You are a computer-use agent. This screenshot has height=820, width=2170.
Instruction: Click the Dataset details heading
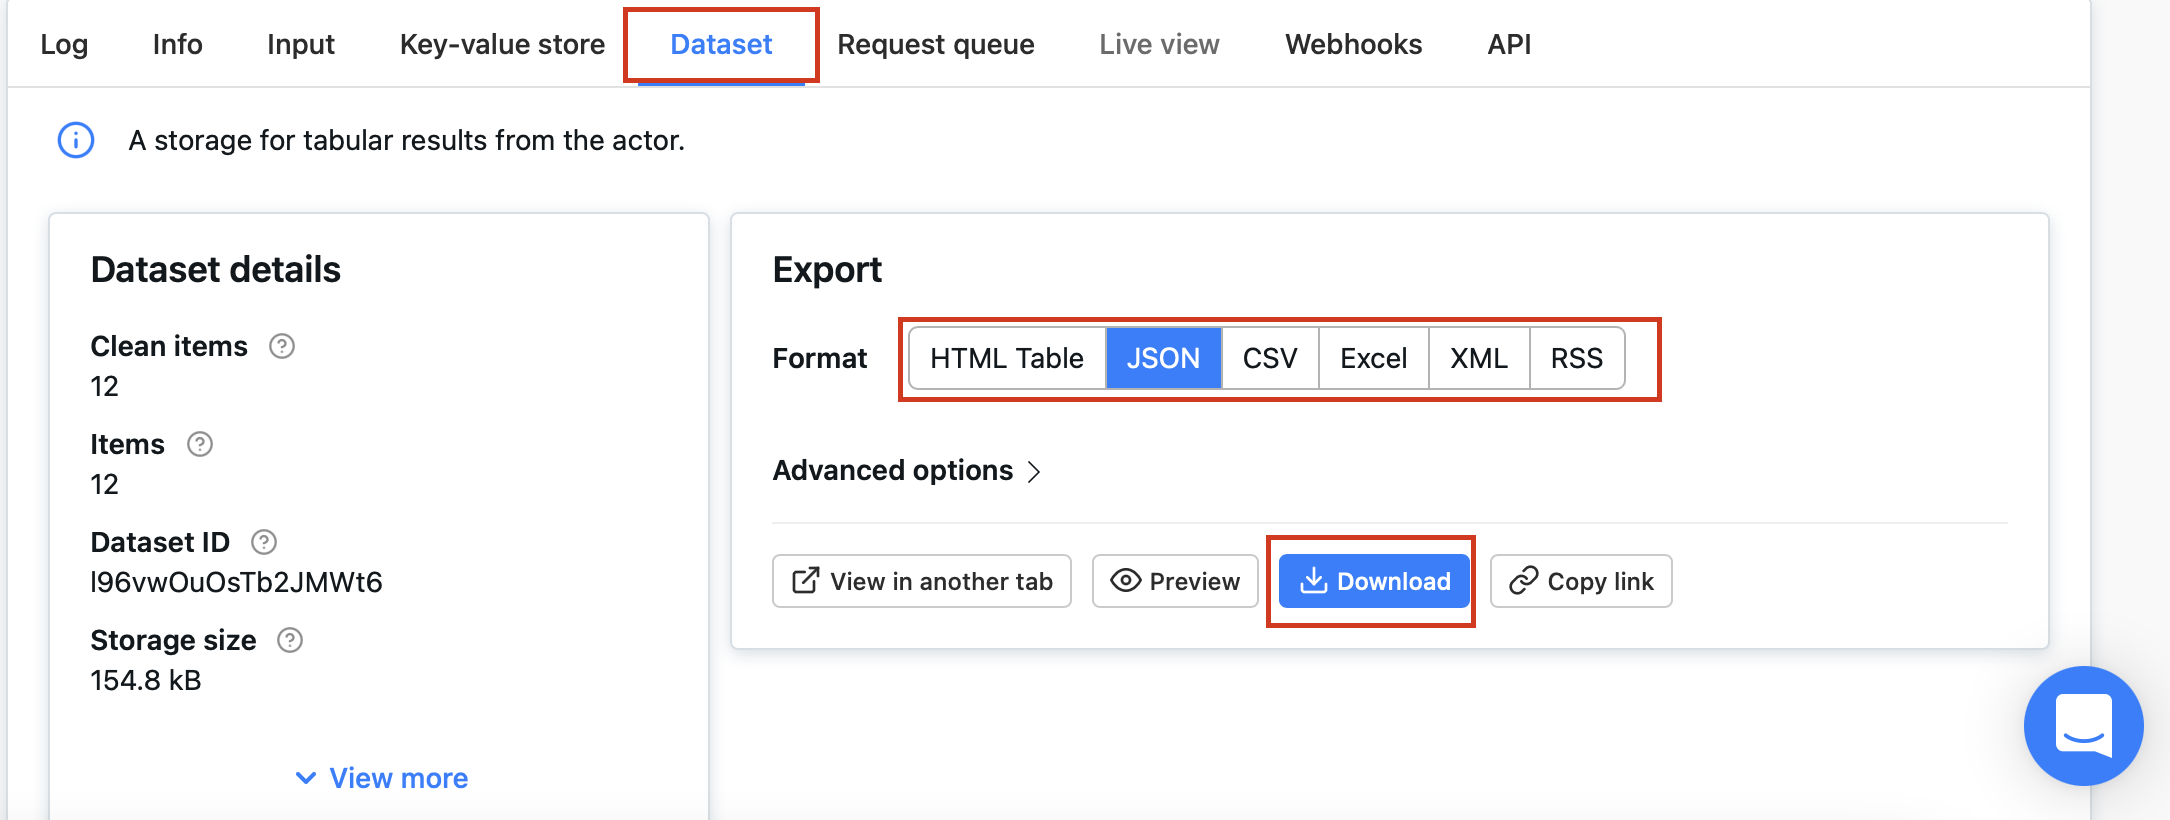point(216,270)
